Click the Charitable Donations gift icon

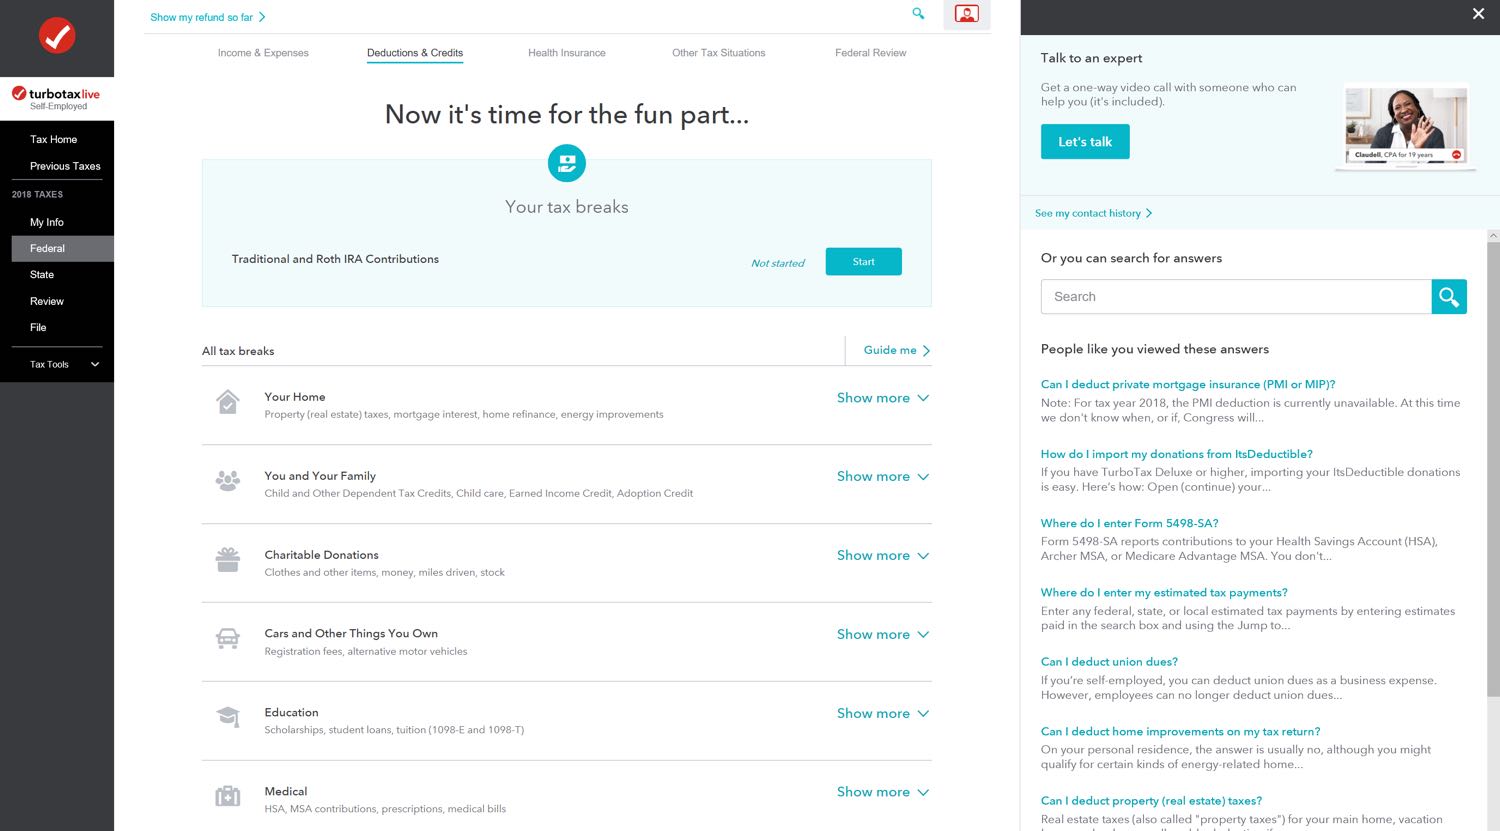[228, 560]
